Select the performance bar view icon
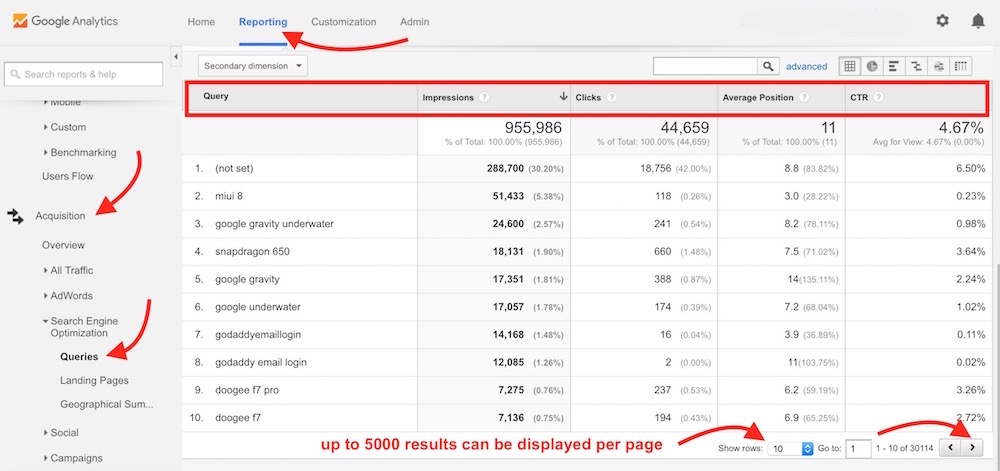 [894, 66]
